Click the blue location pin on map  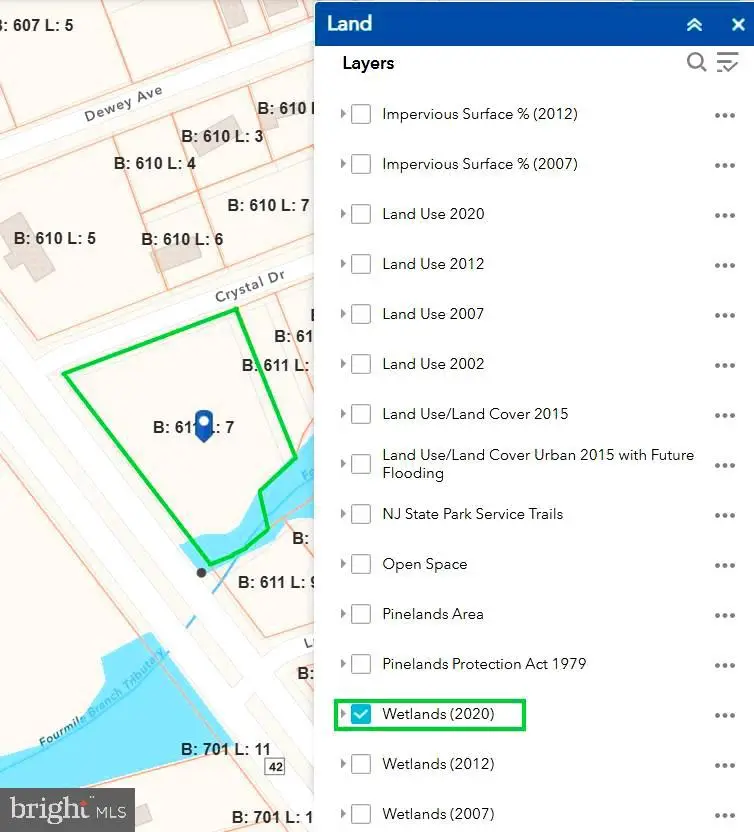(x=205, y=424)
